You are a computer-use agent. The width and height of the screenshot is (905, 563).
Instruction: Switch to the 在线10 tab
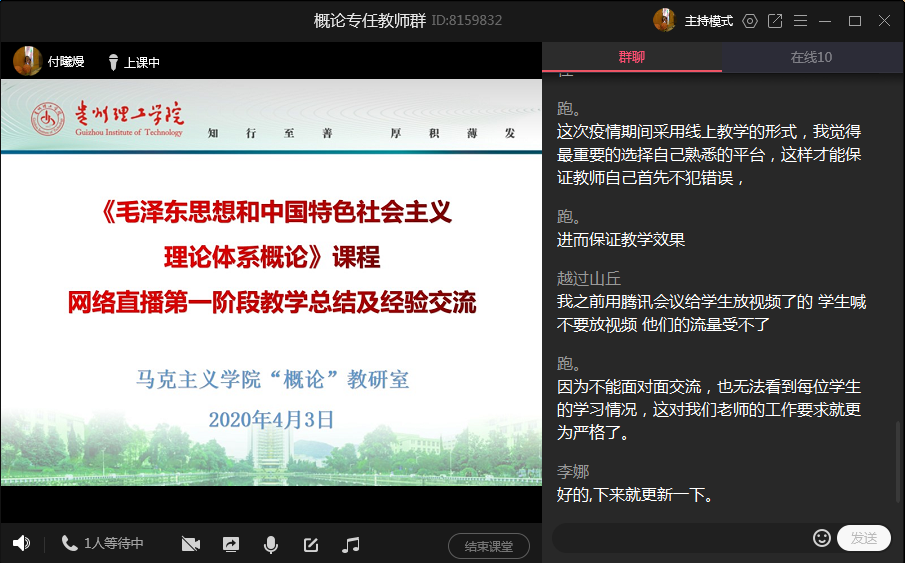[x=811, y=57]
